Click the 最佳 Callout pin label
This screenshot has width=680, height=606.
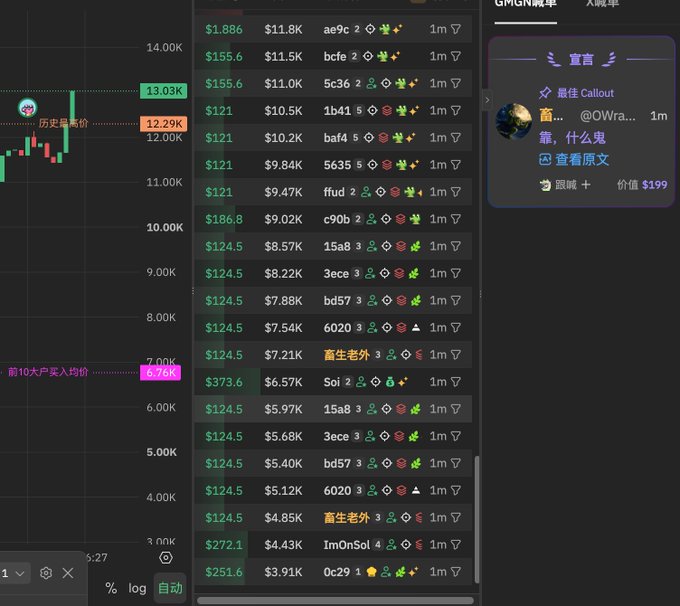pyautogui.click(x=576, y=93)
